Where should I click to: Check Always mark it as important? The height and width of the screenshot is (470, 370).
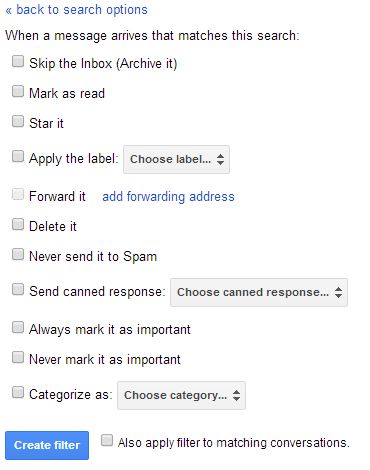tap(18, 327)
